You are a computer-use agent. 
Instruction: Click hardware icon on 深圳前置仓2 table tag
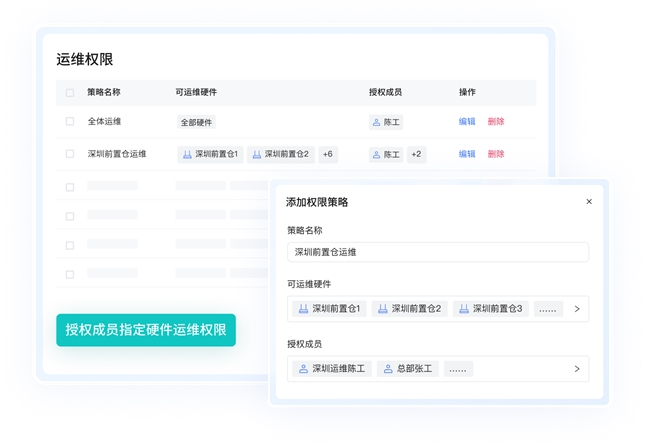pos(257,155)
